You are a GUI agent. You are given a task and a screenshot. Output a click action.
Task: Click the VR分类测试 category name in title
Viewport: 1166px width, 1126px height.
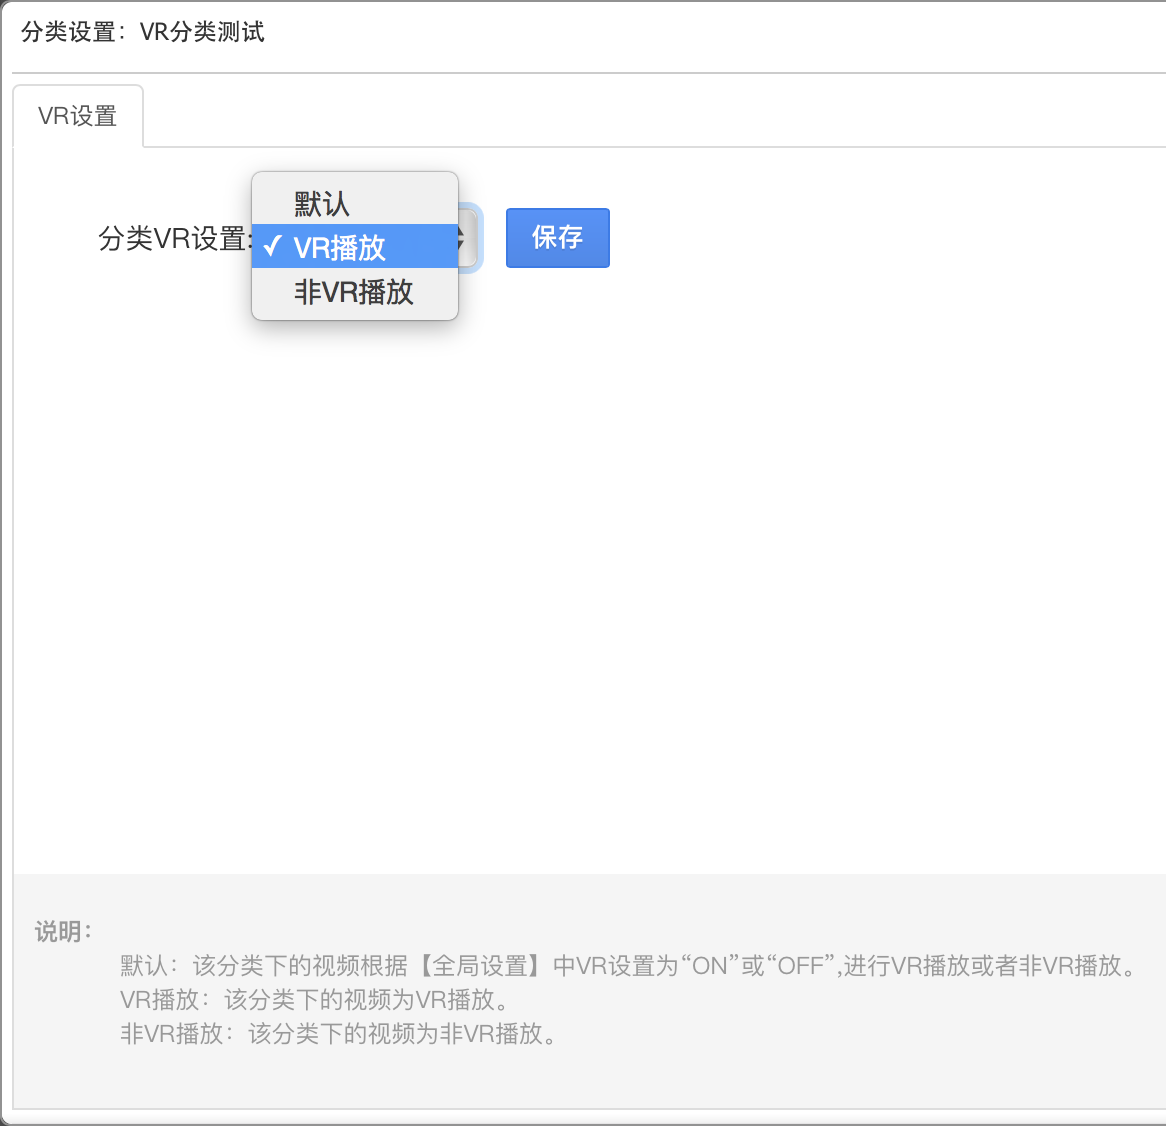pyautogui.click(x=202, y=32)
